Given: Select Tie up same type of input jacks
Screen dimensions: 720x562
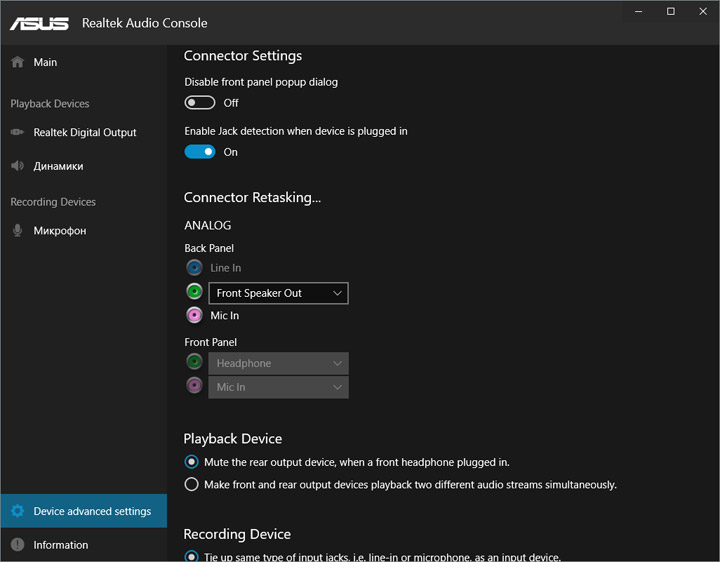Looking at the screenshot, I should tap(192, 556).
